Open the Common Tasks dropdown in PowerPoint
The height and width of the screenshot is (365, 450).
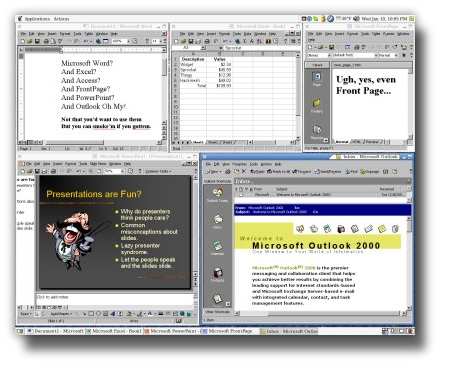click(x=158, y=171)
